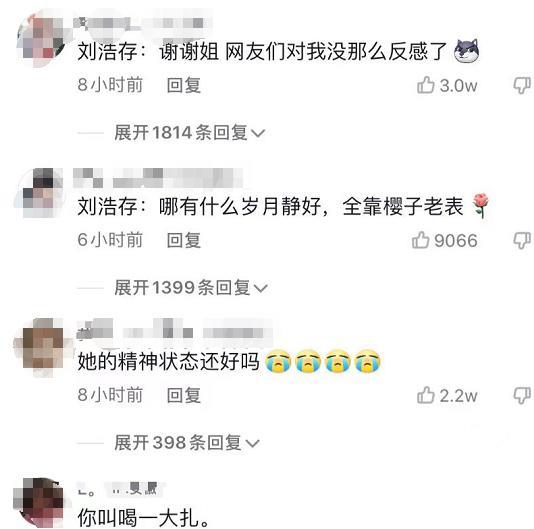Screen dimensions: 534x529
Task: Open the second commenter's avatar
Action: pos(39,193)
